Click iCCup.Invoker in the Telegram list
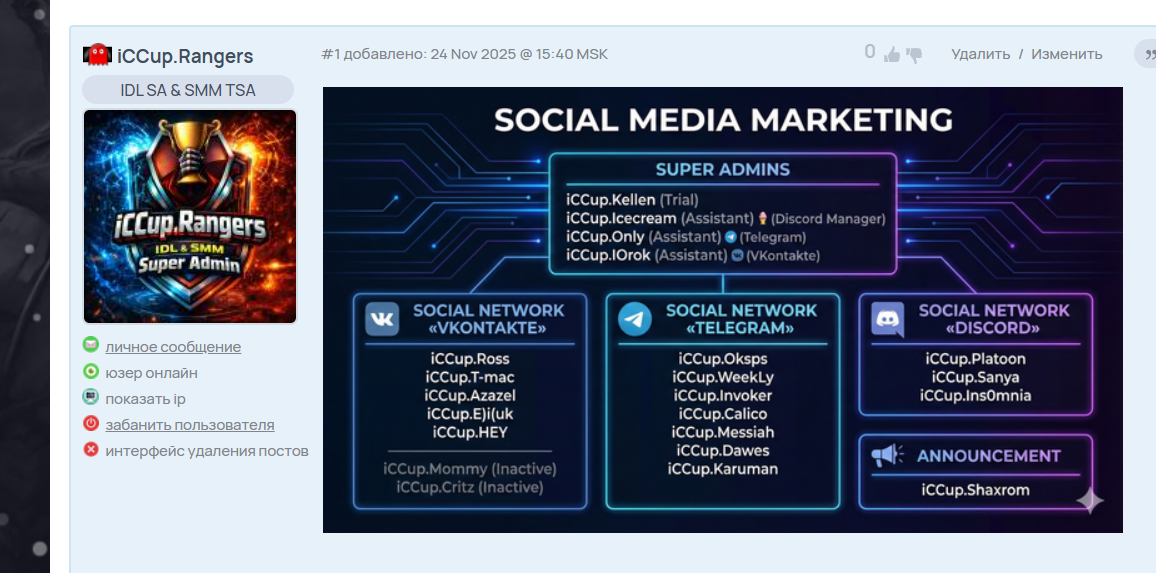Screen dimensions: 1156x573 click(x=723, y=395)
